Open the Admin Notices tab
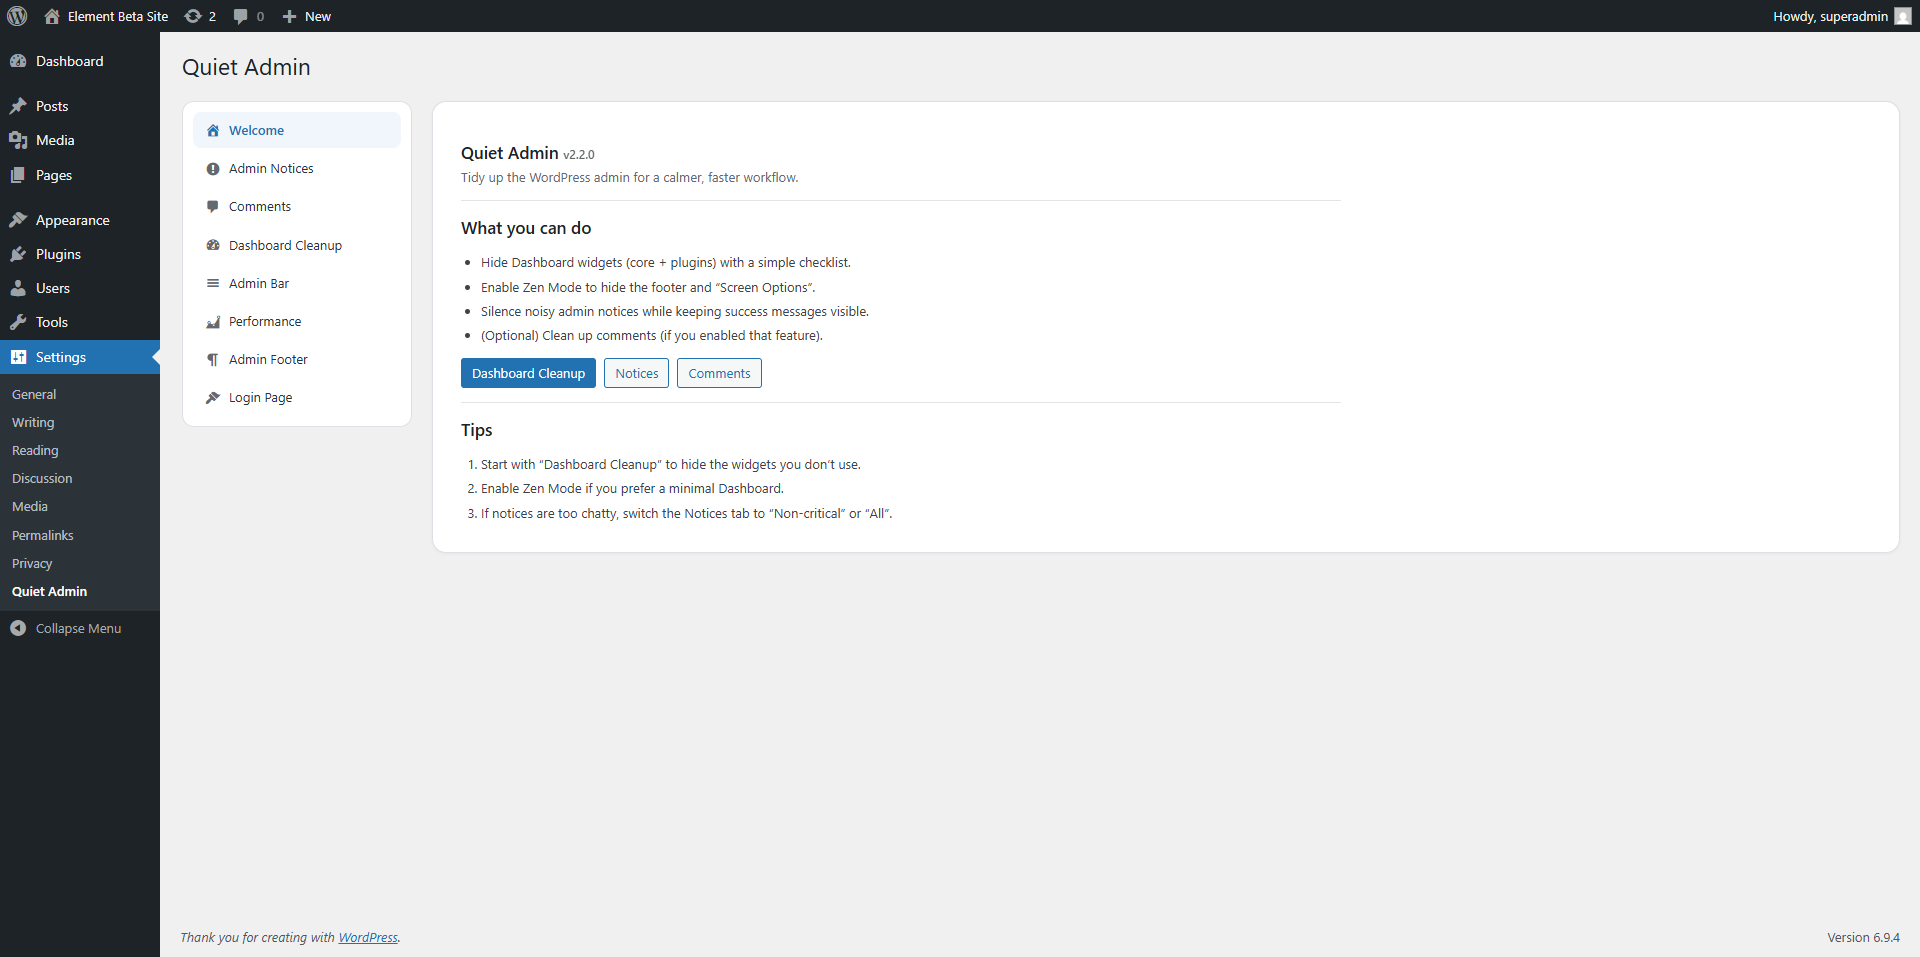Screen dimensions: 1920x957 pos(297,168)
